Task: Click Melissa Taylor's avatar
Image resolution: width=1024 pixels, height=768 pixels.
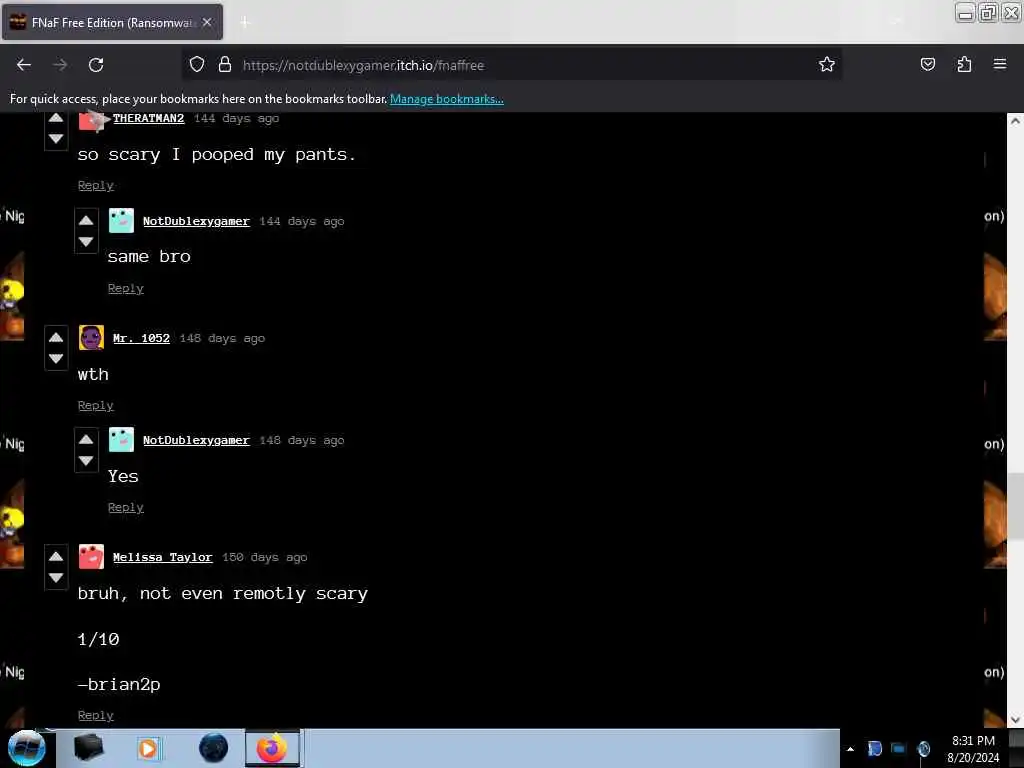Action: pyautogui.click(x=91, y=556)
